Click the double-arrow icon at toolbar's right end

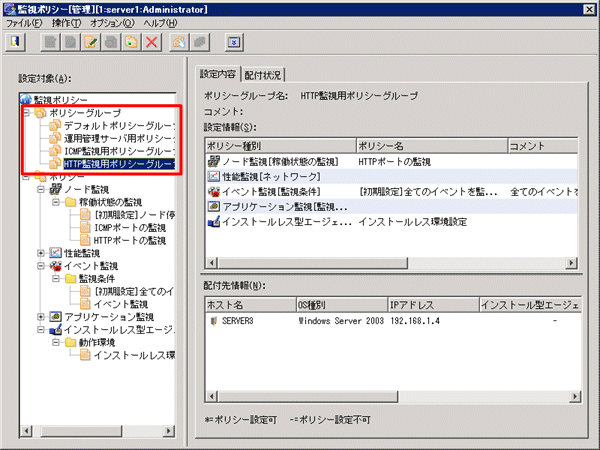[x=233, y=43]
